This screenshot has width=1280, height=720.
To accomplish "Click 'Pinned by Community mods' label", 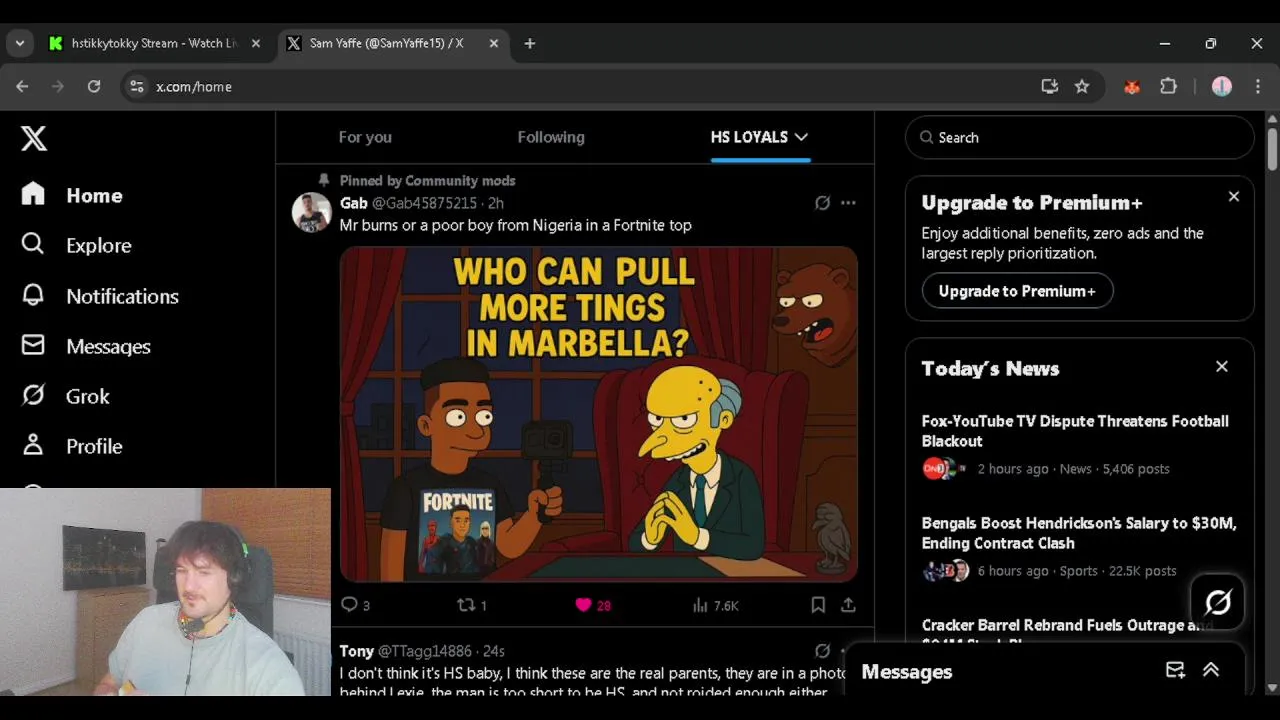I will tap(427, 181).
